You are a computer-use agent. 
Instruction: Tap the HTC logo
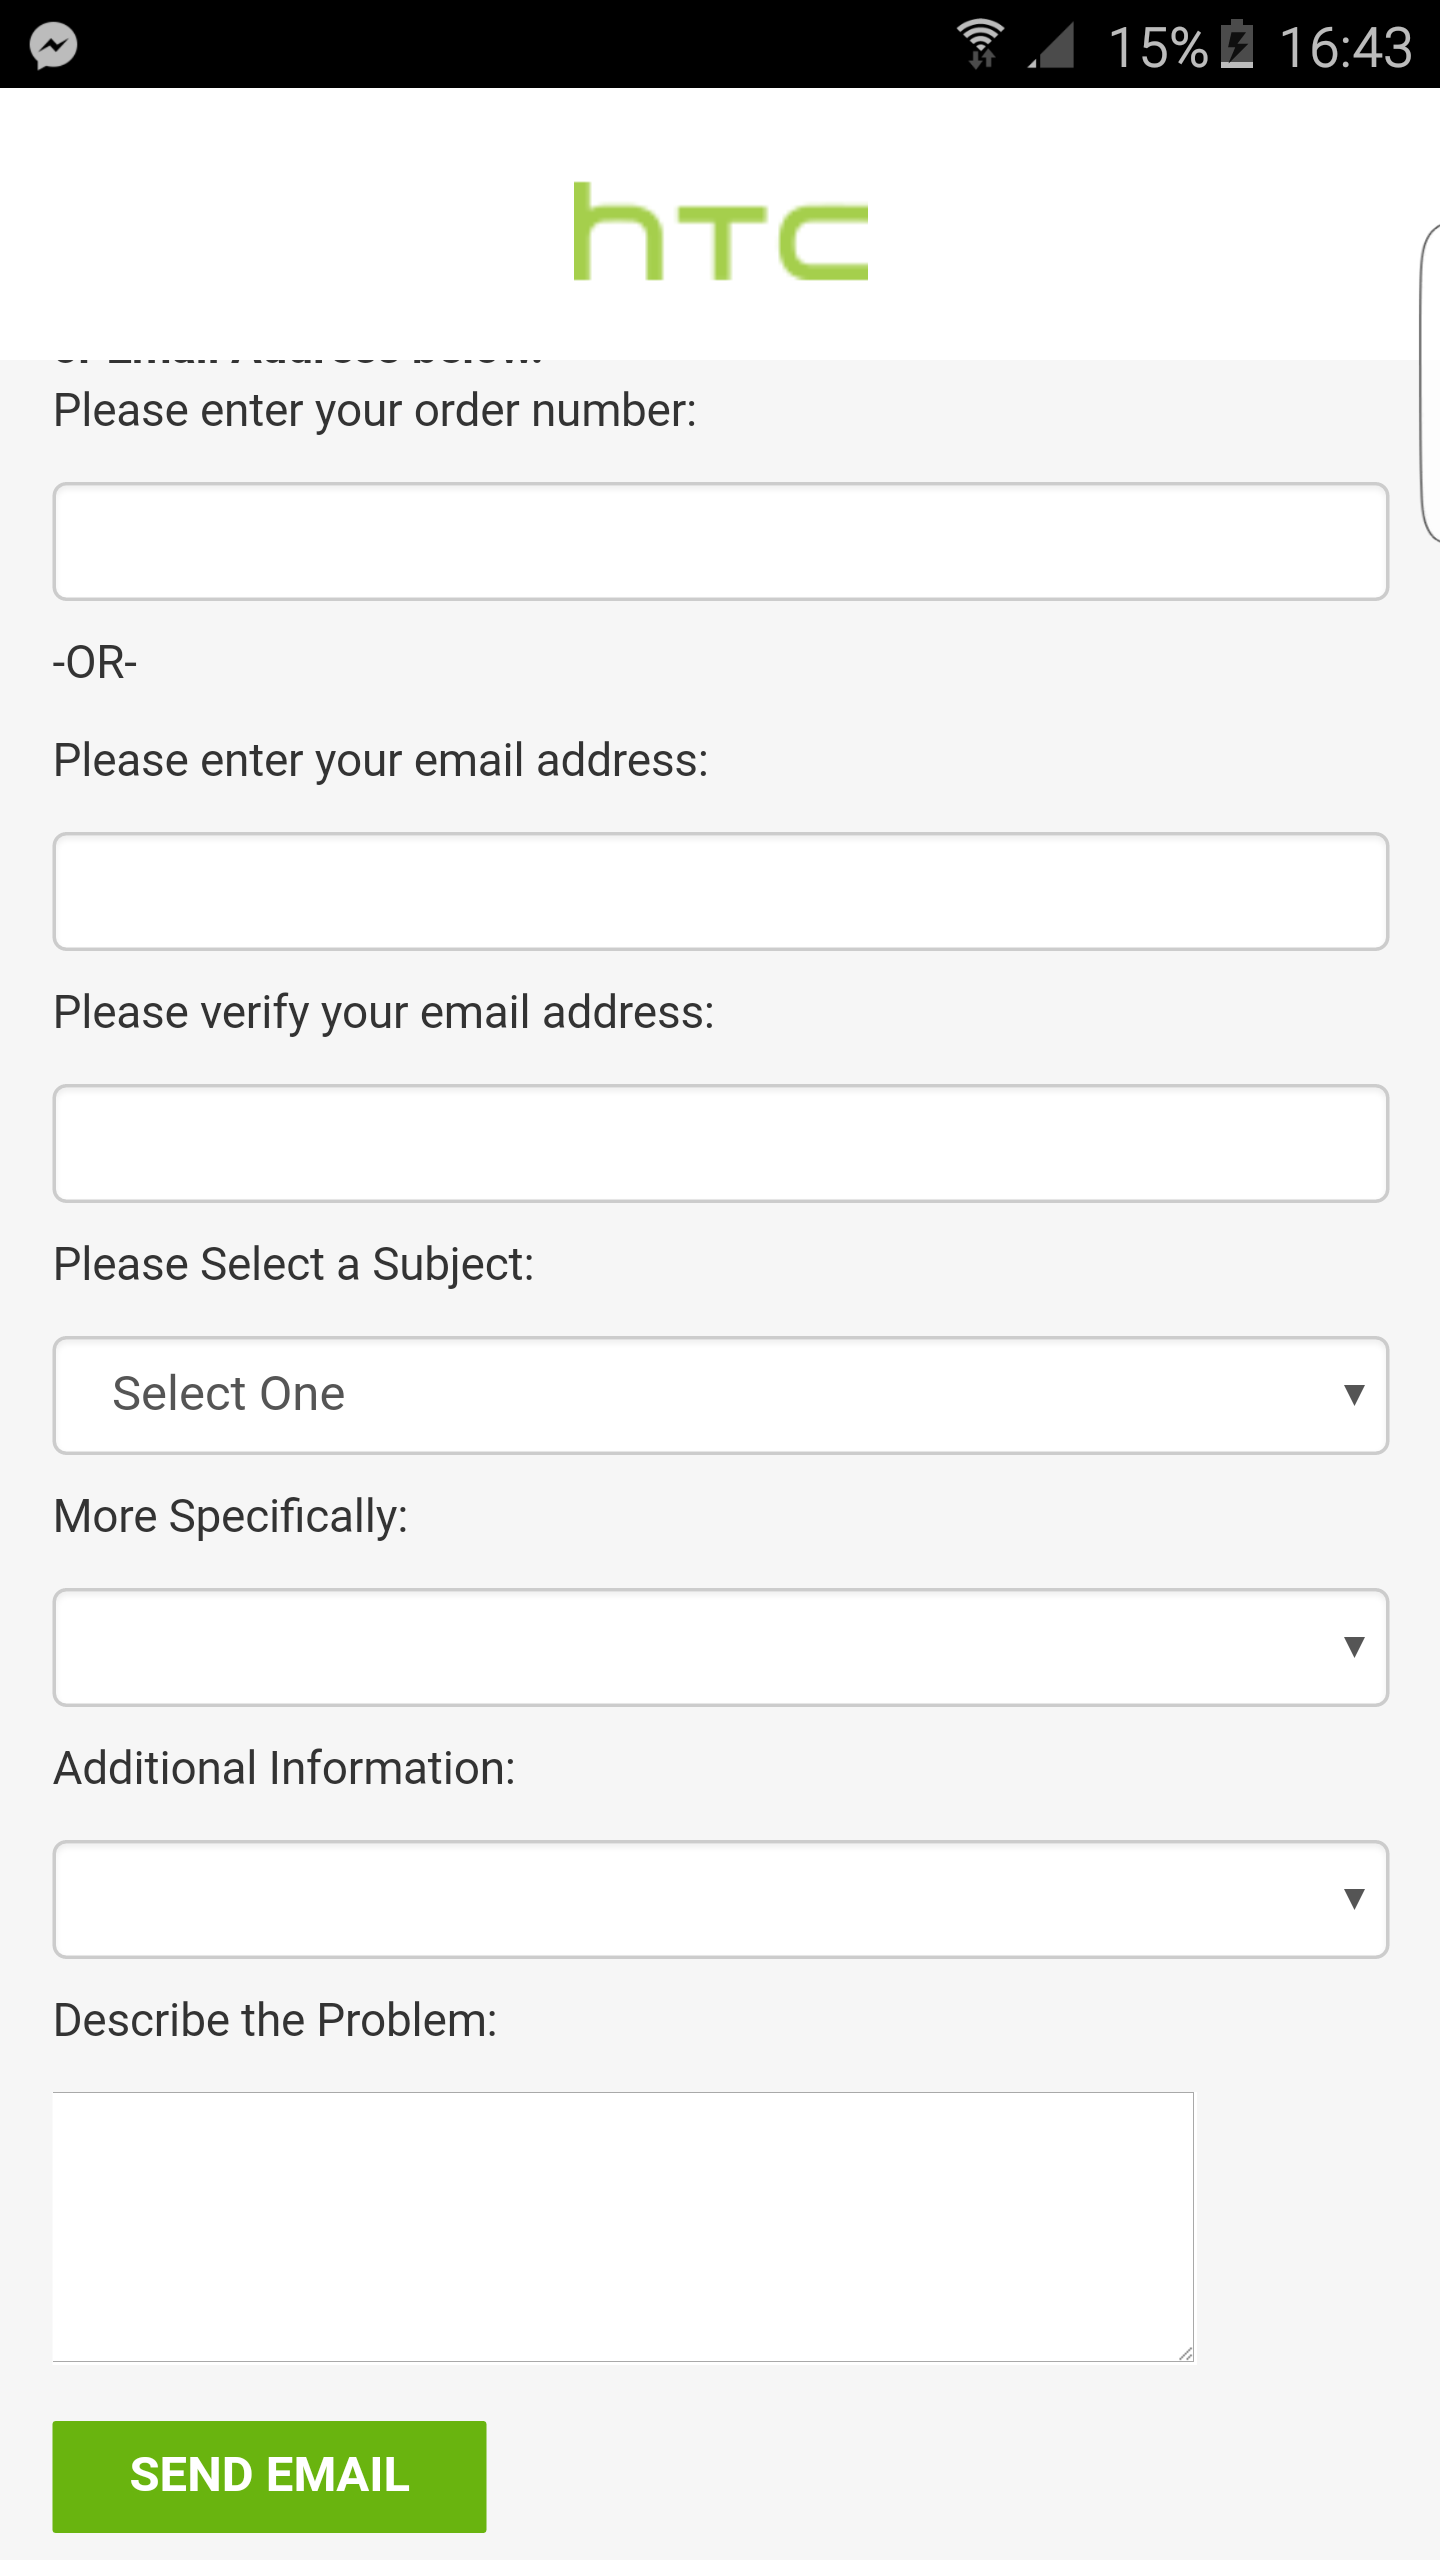click(720, 232)
